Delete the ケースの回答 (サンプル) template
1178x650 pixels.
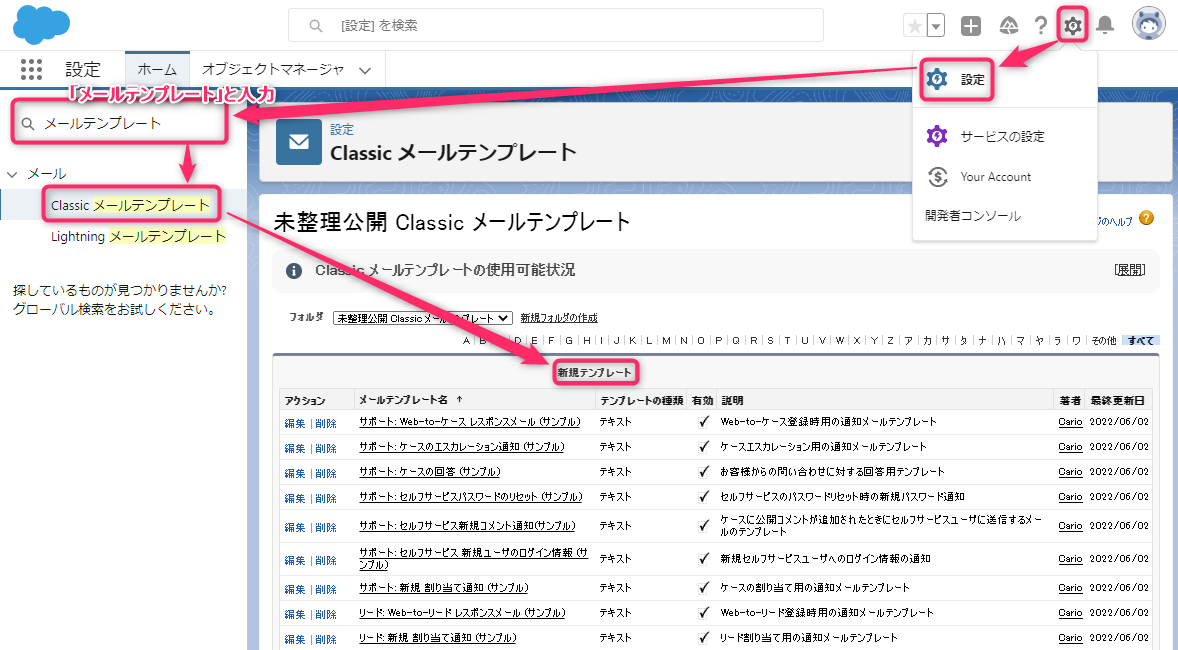click(x=326, y=473)
